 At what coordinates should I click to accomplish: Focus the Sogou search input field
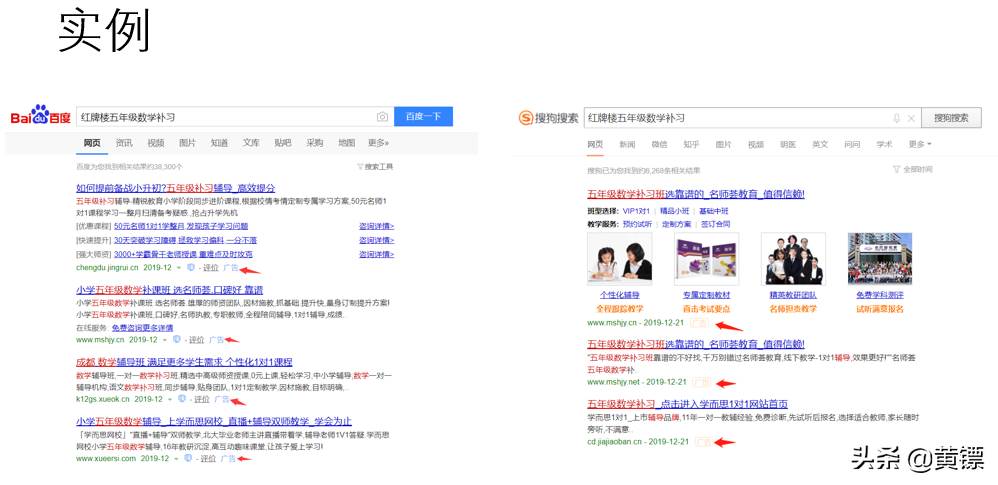tap(738, 118)
